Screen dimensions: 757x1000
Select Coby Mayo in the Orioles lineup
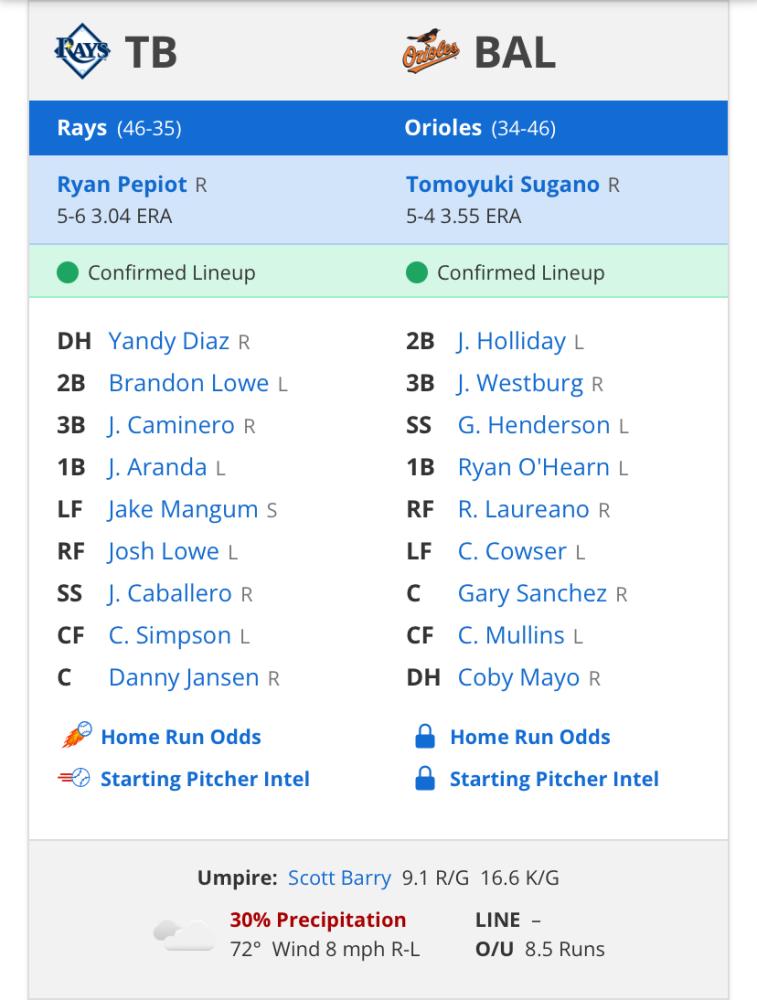(x=518, y=678)
